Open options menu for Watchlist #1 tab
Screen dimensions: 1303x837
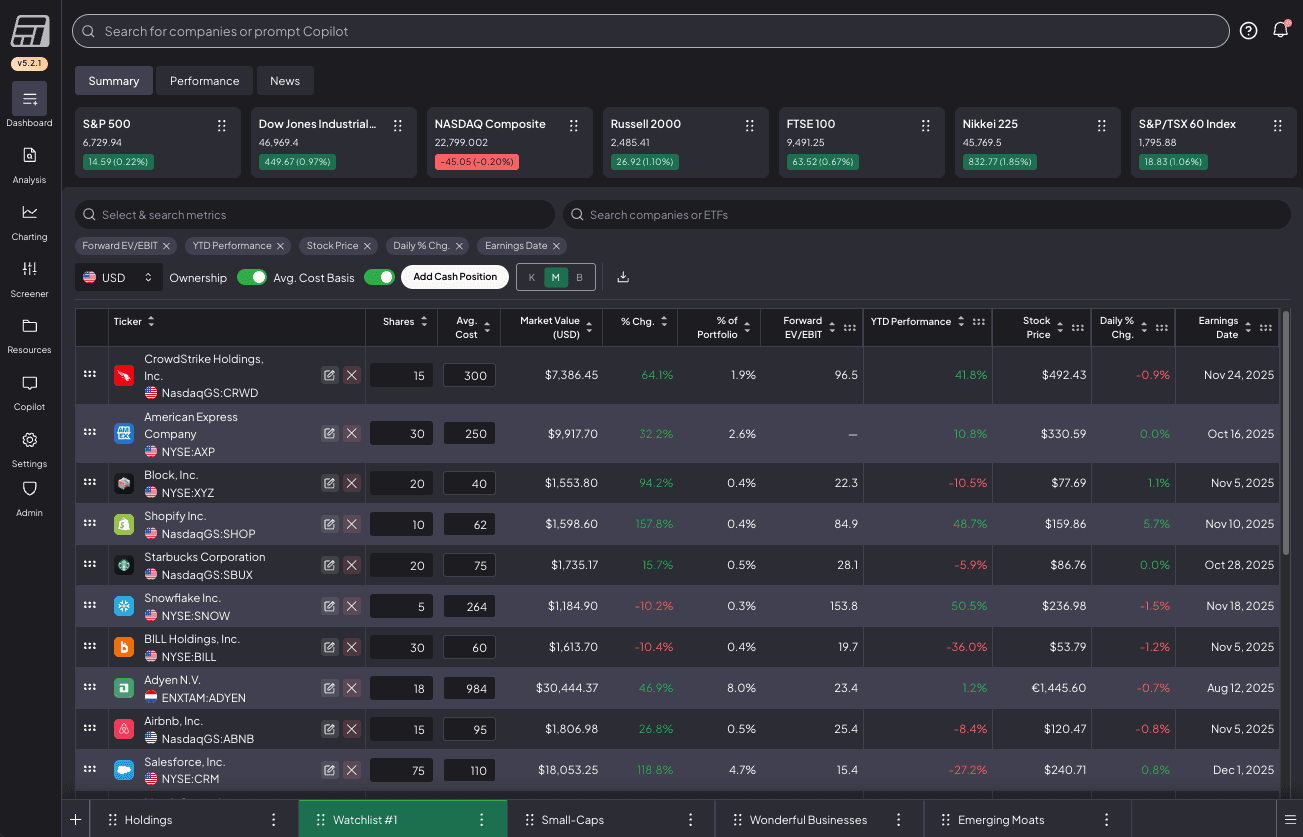click(481, 819)
